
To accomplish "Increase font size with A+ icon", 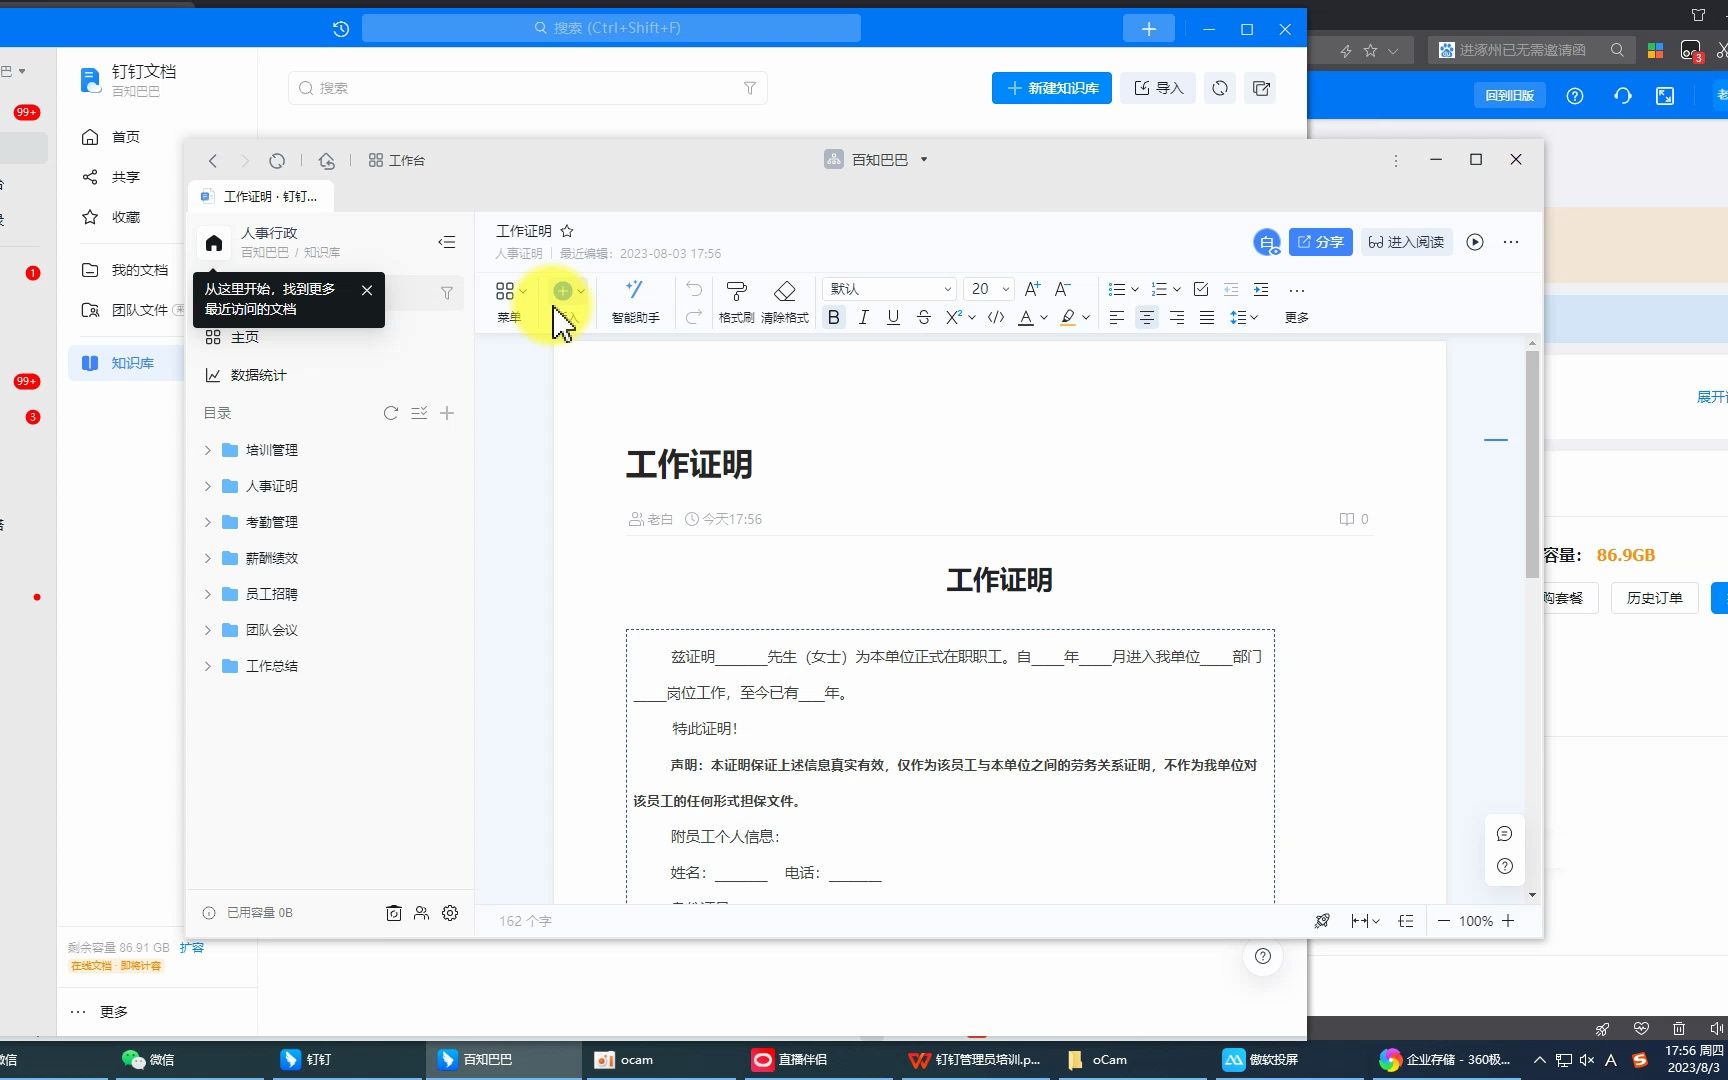I will point(1033,289).
